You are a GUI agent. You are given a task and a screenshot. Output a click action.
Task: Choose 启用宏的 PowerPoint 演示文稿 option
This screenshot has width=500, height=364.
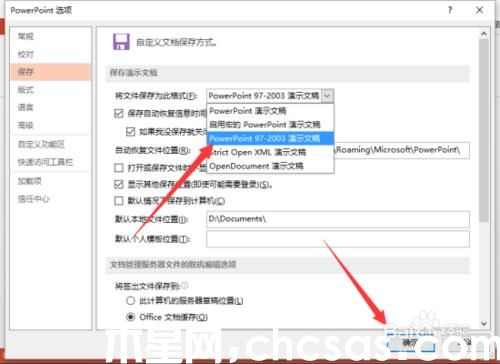[270, 125]
